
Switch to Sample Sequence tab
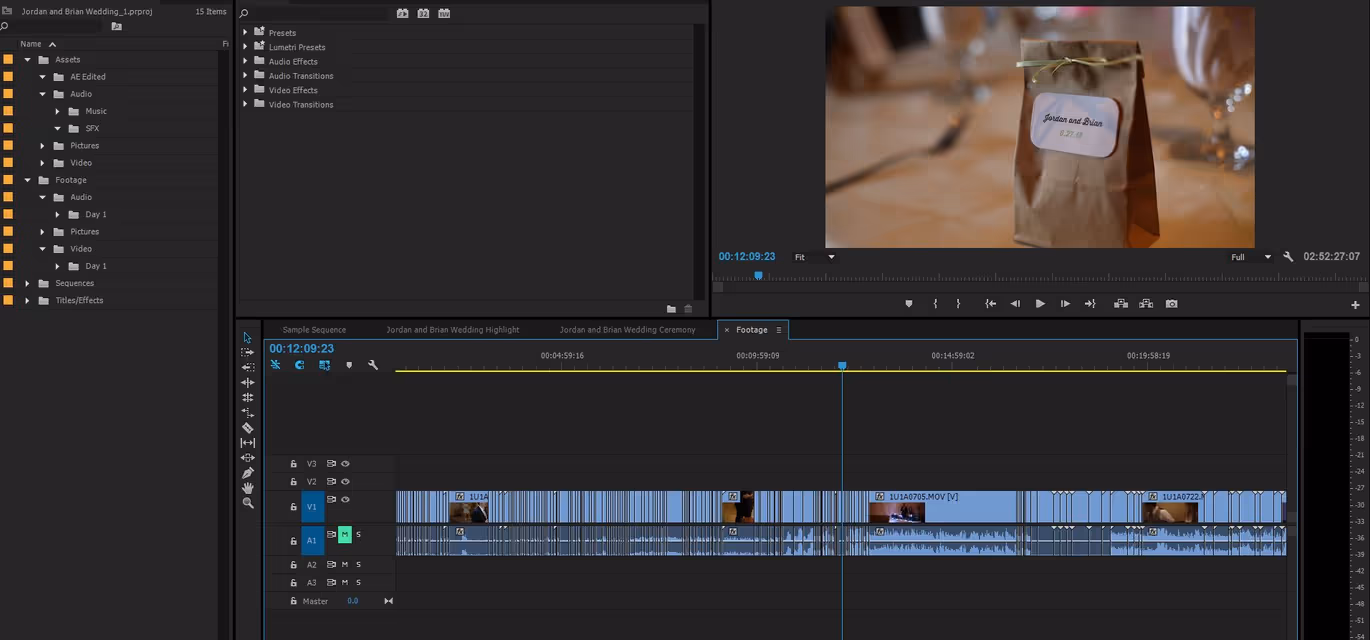point(314,329)
